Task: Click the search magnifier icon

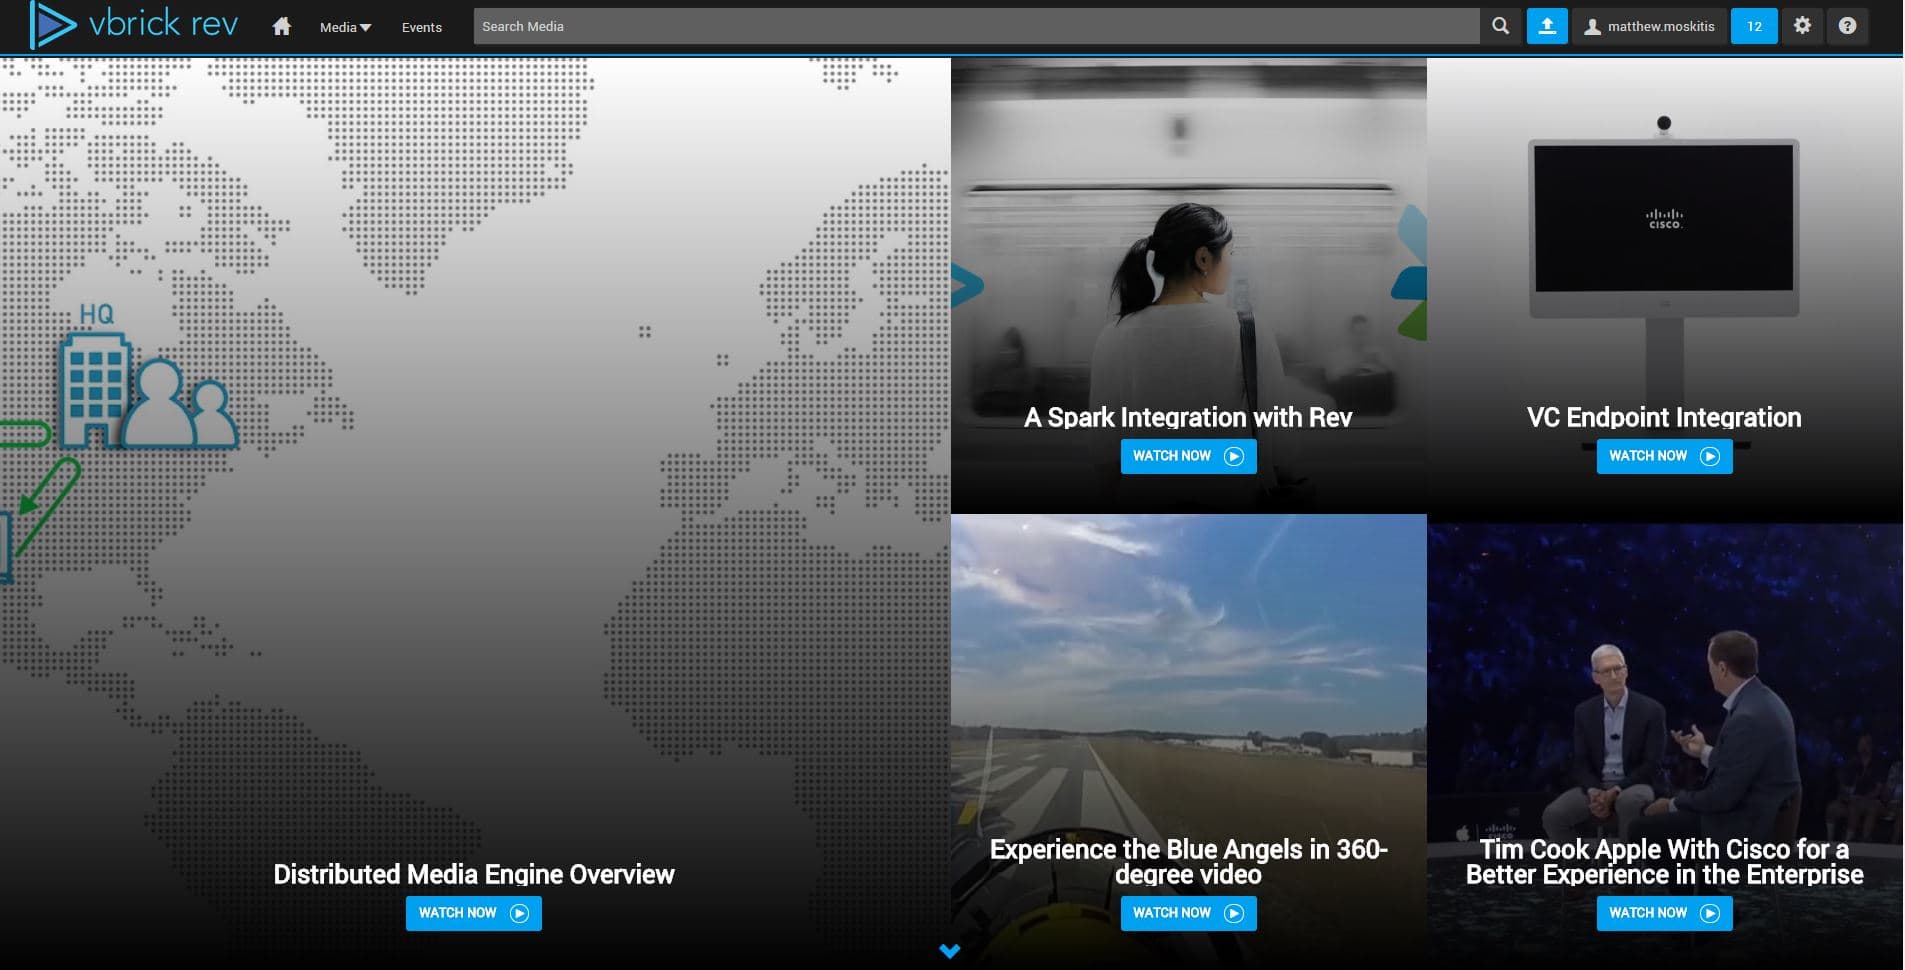Action: point(1500,27)
